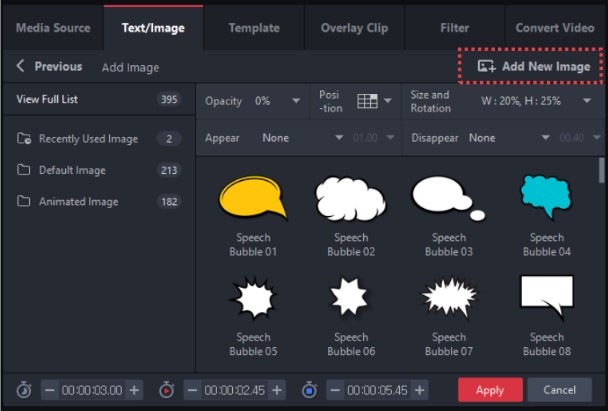Open the Opacity dropdown

[294, 101]
